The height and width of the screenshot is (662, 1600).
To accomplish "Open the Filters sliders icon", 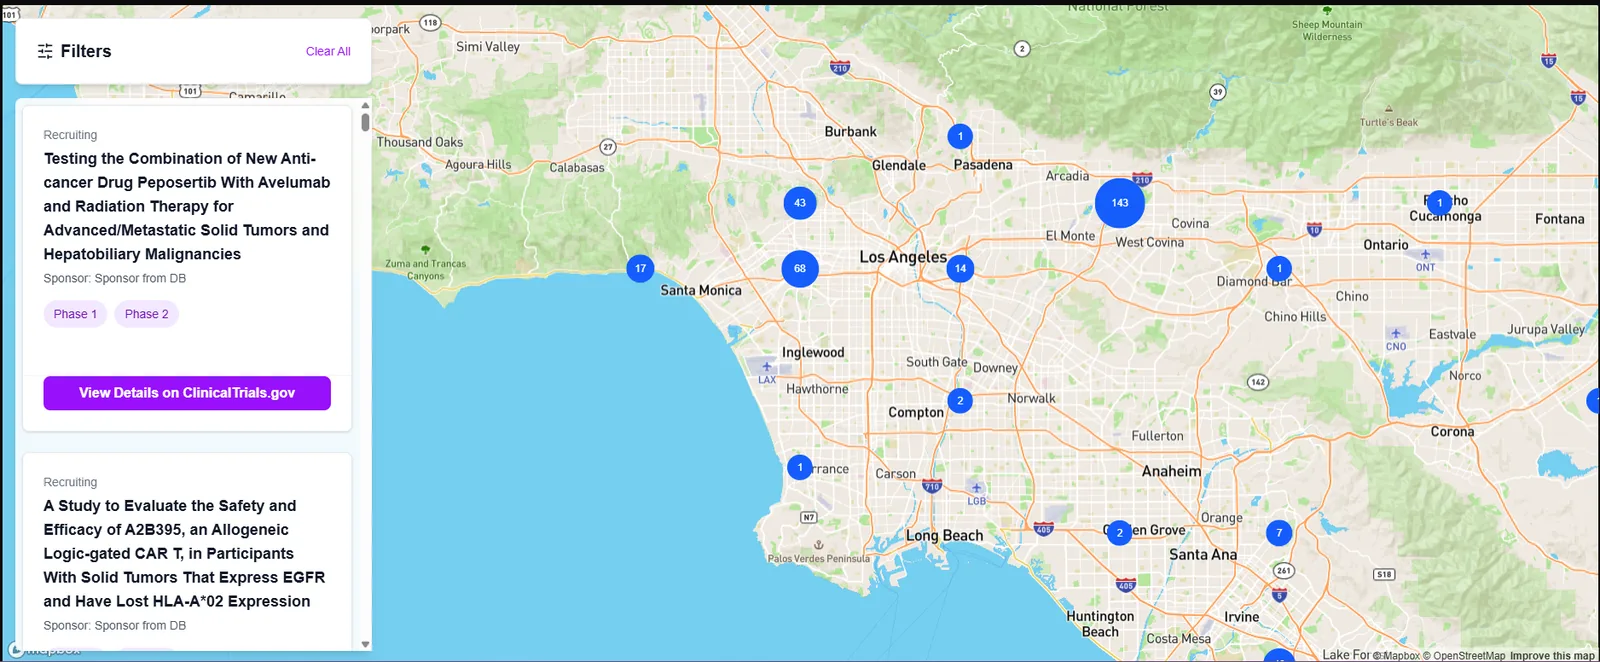I will pyautogui.click(x=45, y=51).
